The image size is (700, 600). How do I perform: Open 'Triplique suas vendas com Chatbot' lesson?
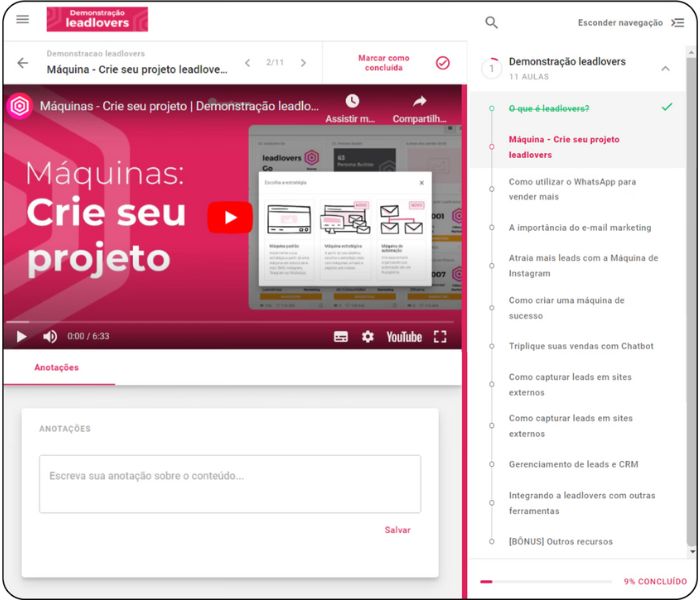[x=580, y=346]
